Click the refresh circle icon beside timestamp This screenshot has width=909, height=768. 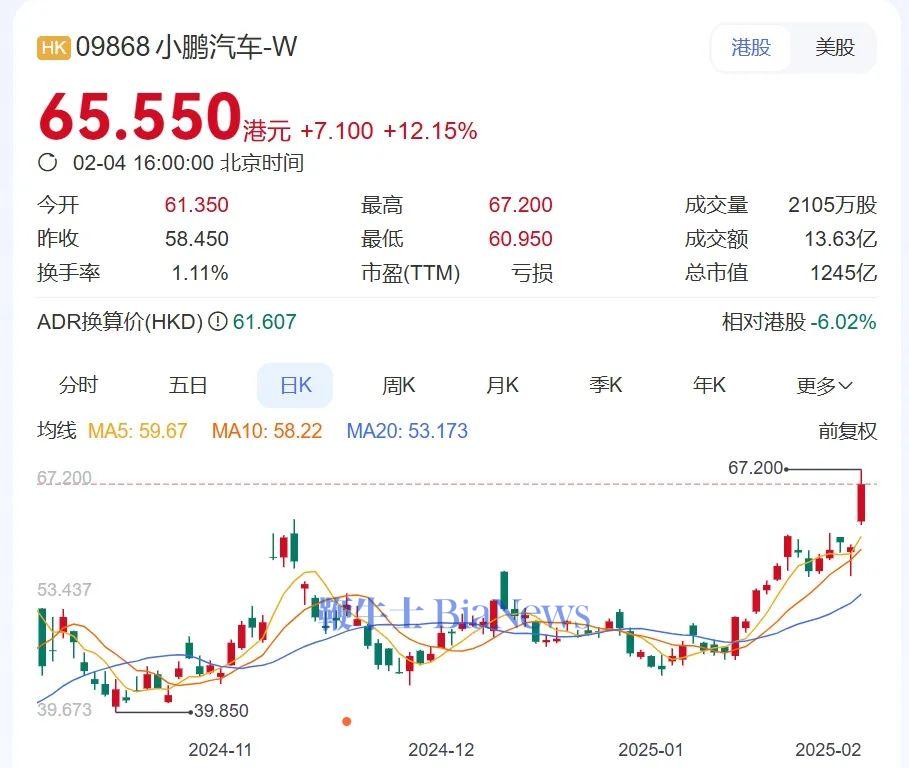point(48,162)
